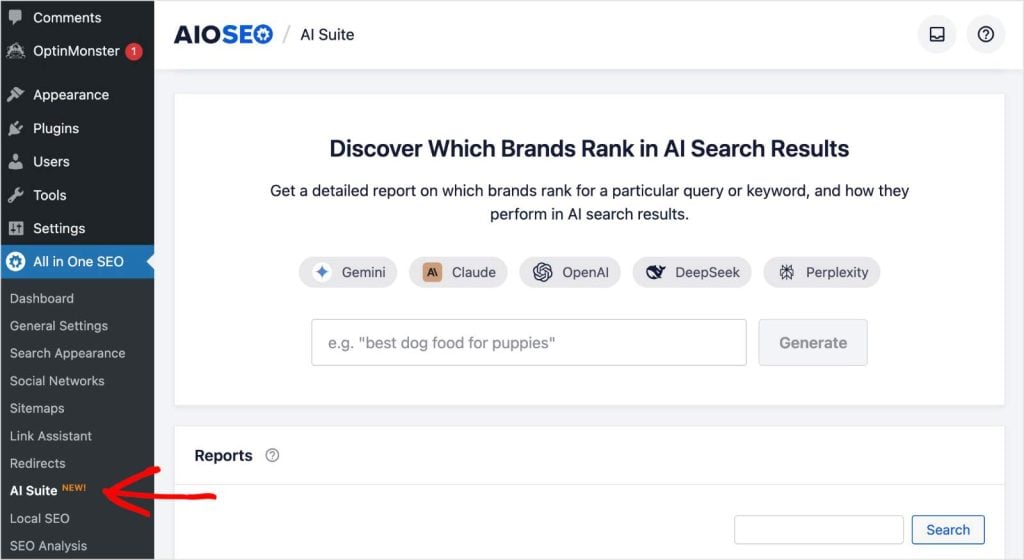Click the Tools wrench icon
Viewport: 1024px width, 560px height.
pos(15,195)
